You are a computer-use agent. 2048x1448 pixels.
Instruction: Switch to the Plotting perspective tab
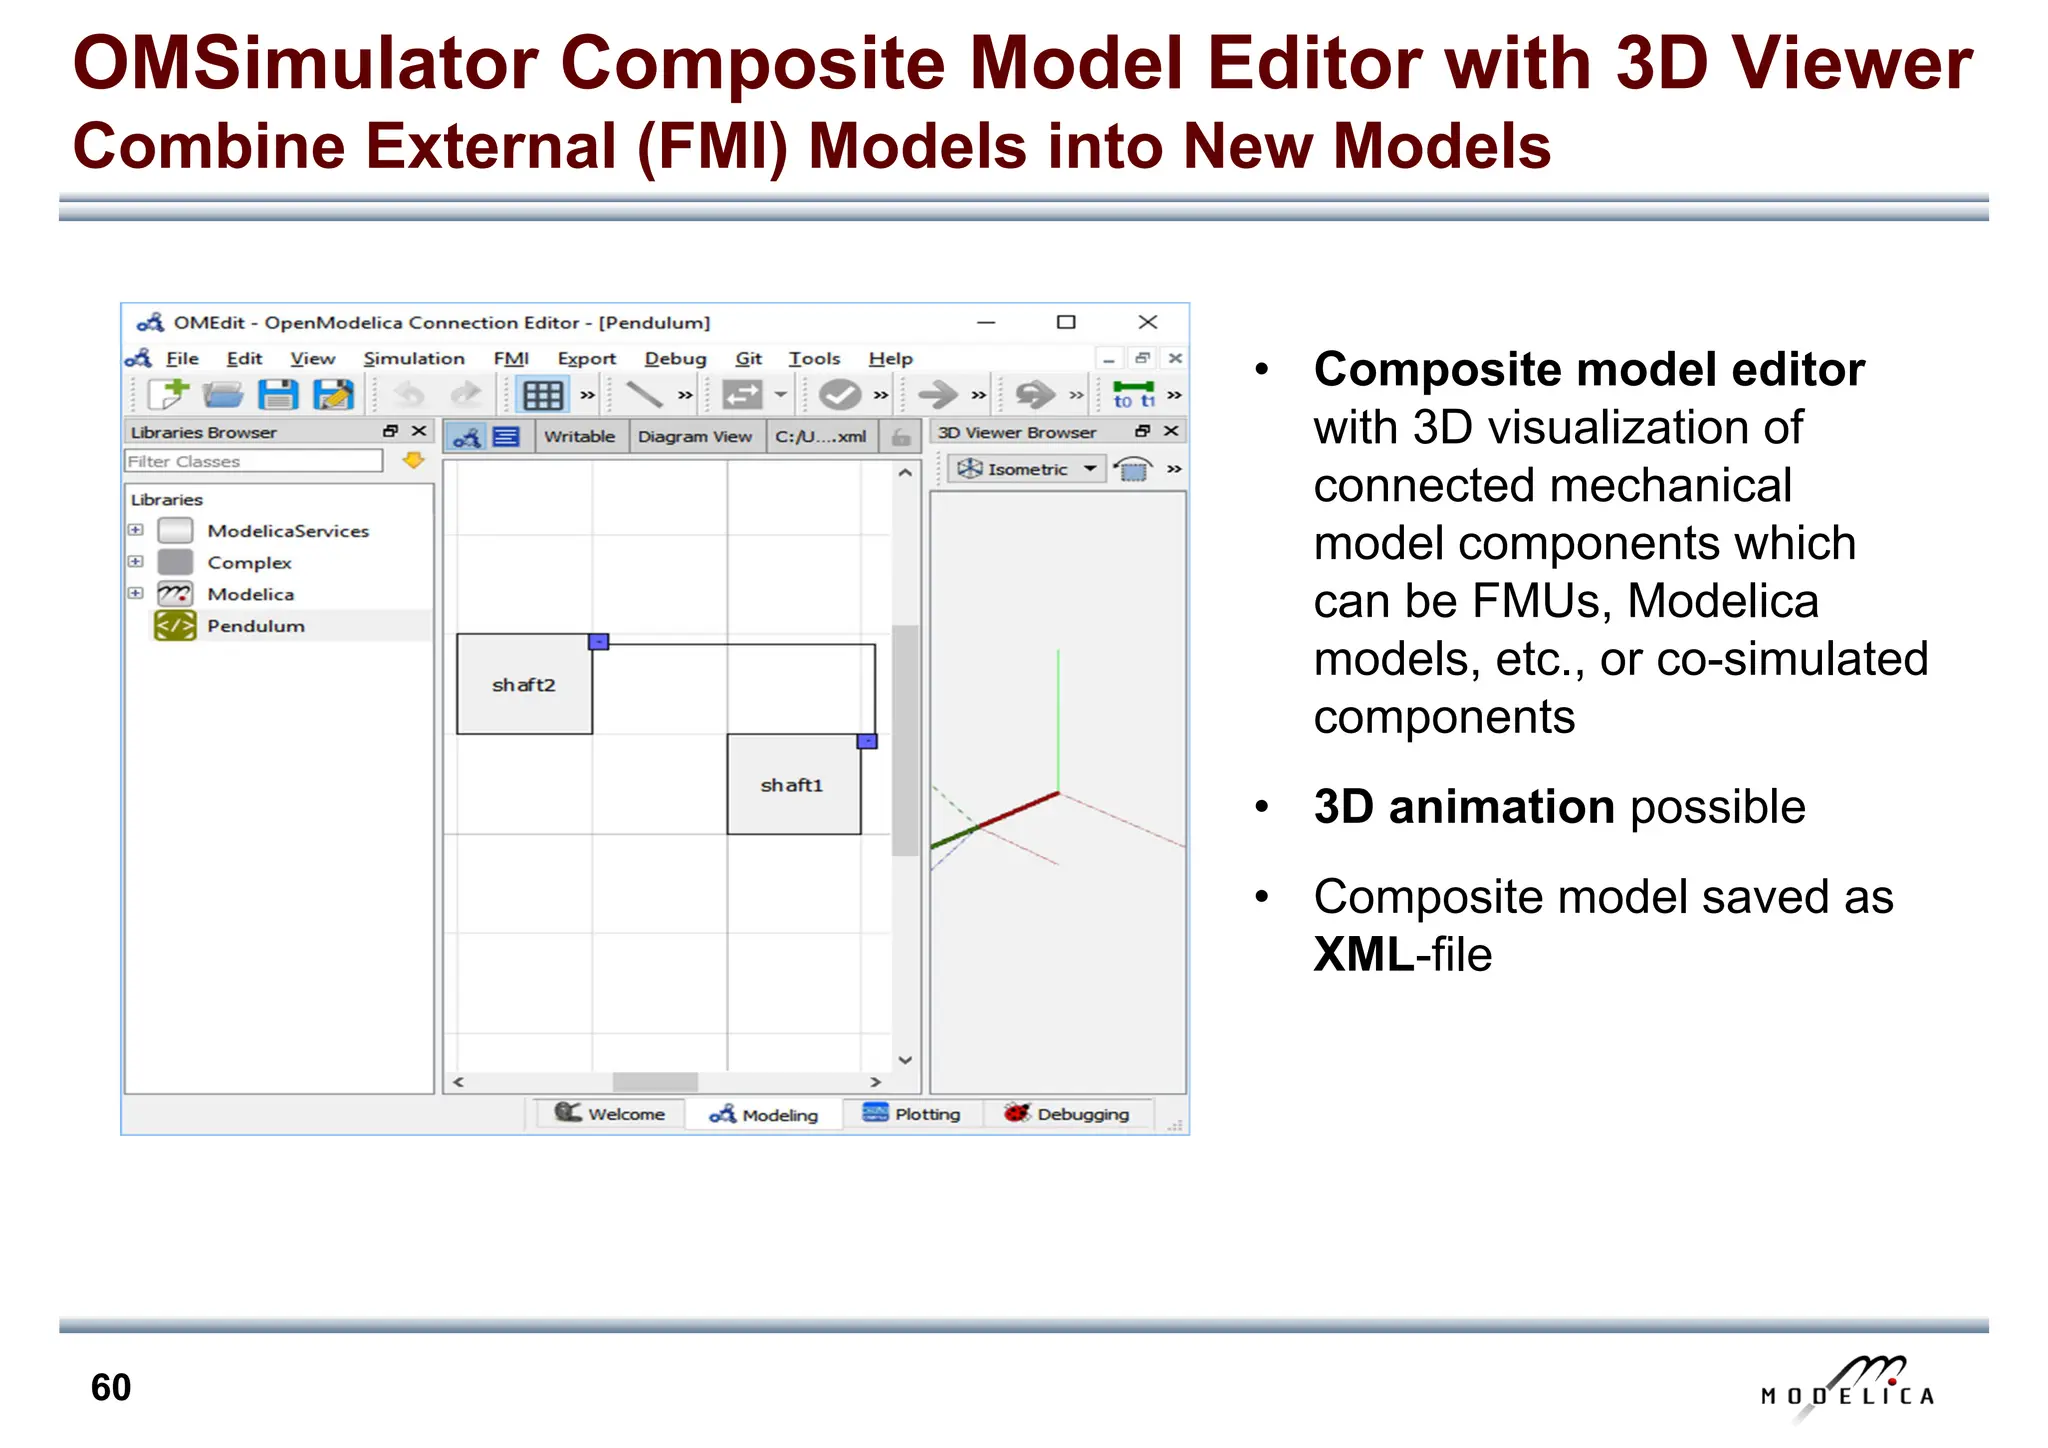[911, 1114]
